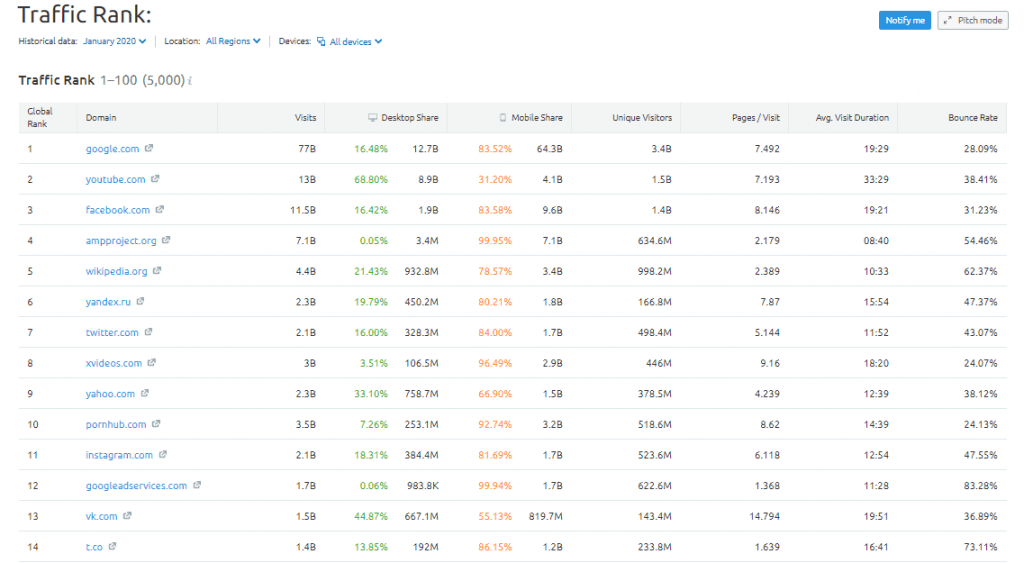
Task: Open the youtube.com domain link
Action: 116,180
